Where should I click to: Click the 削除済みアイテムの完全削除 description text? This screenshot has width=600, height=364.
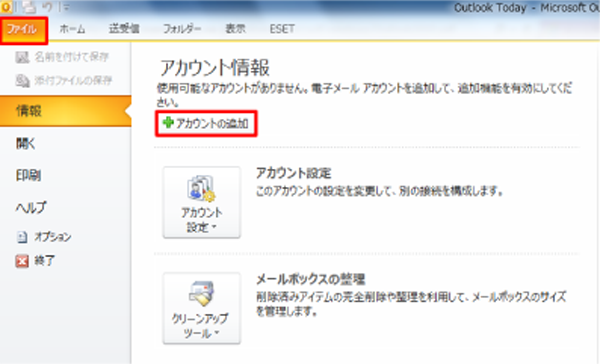click(x=411, y=304)
